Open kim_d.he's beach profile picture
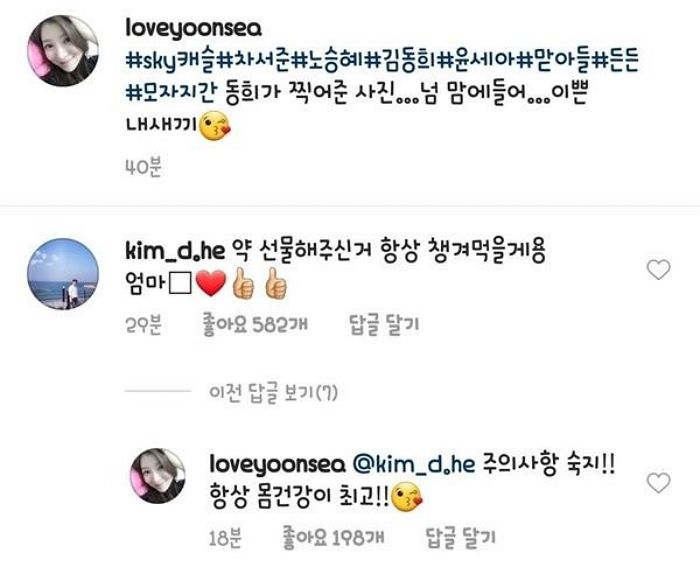Screen dimensions: 700x567 pyautogui.click(x=63, y=274)
